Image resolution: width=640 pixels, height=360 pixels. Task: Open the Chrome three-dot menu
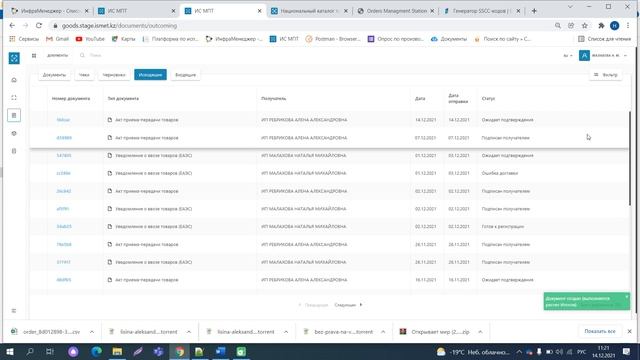click(x=628, y=25)
